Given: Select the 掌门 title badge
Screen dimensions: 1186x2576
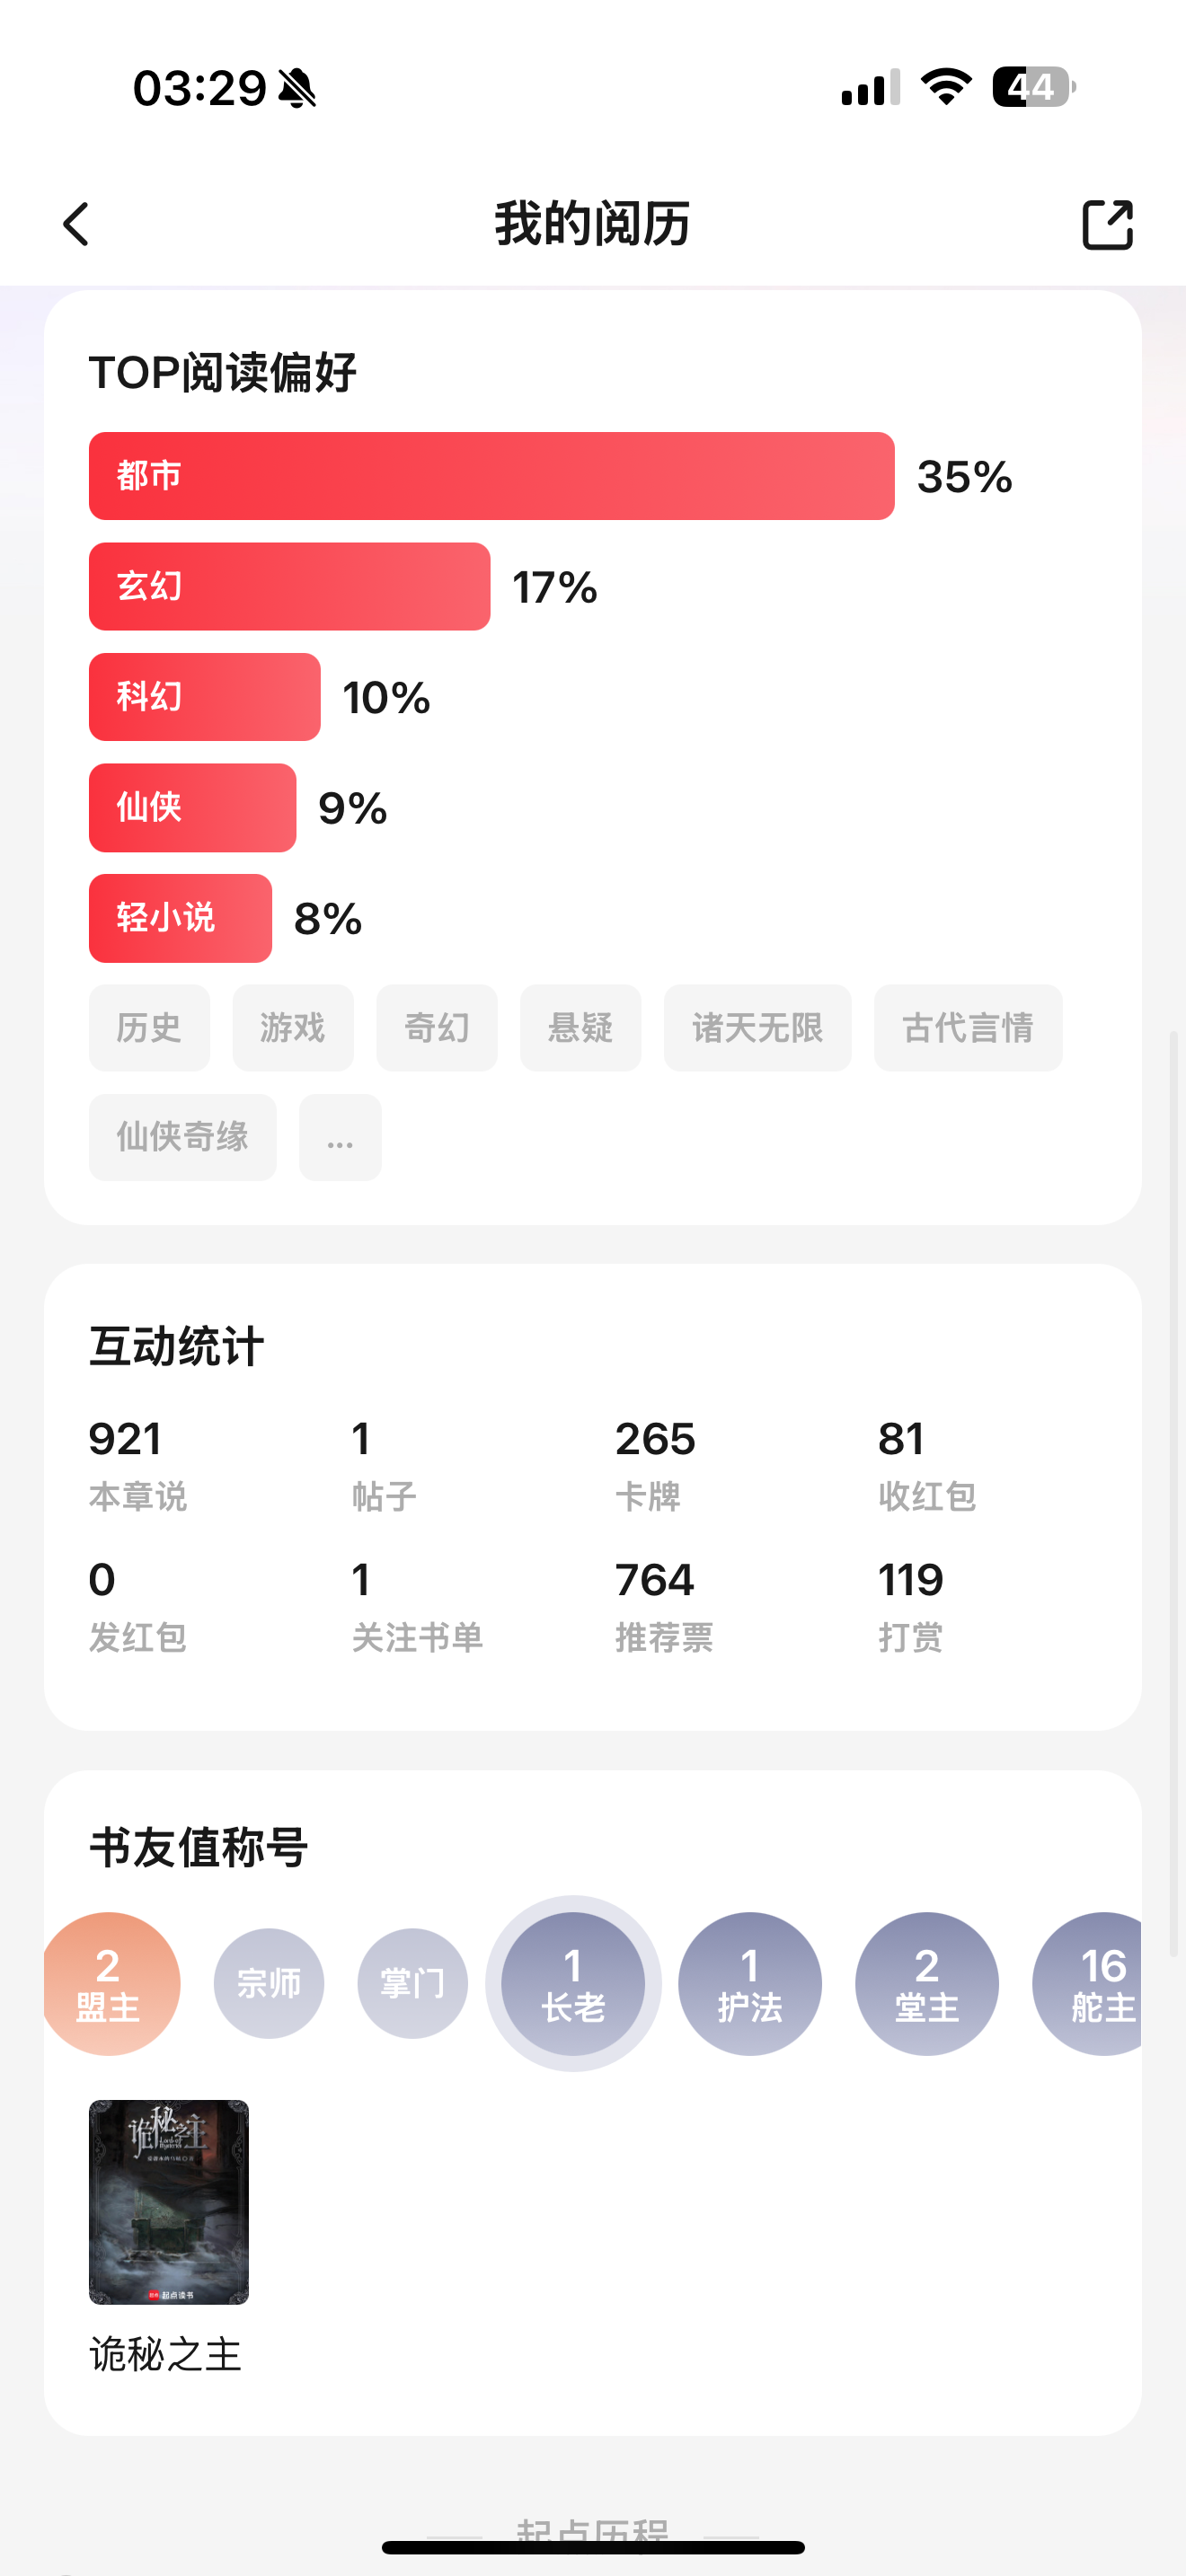Looking at the screenshot, I should [x=413, y=1983].
